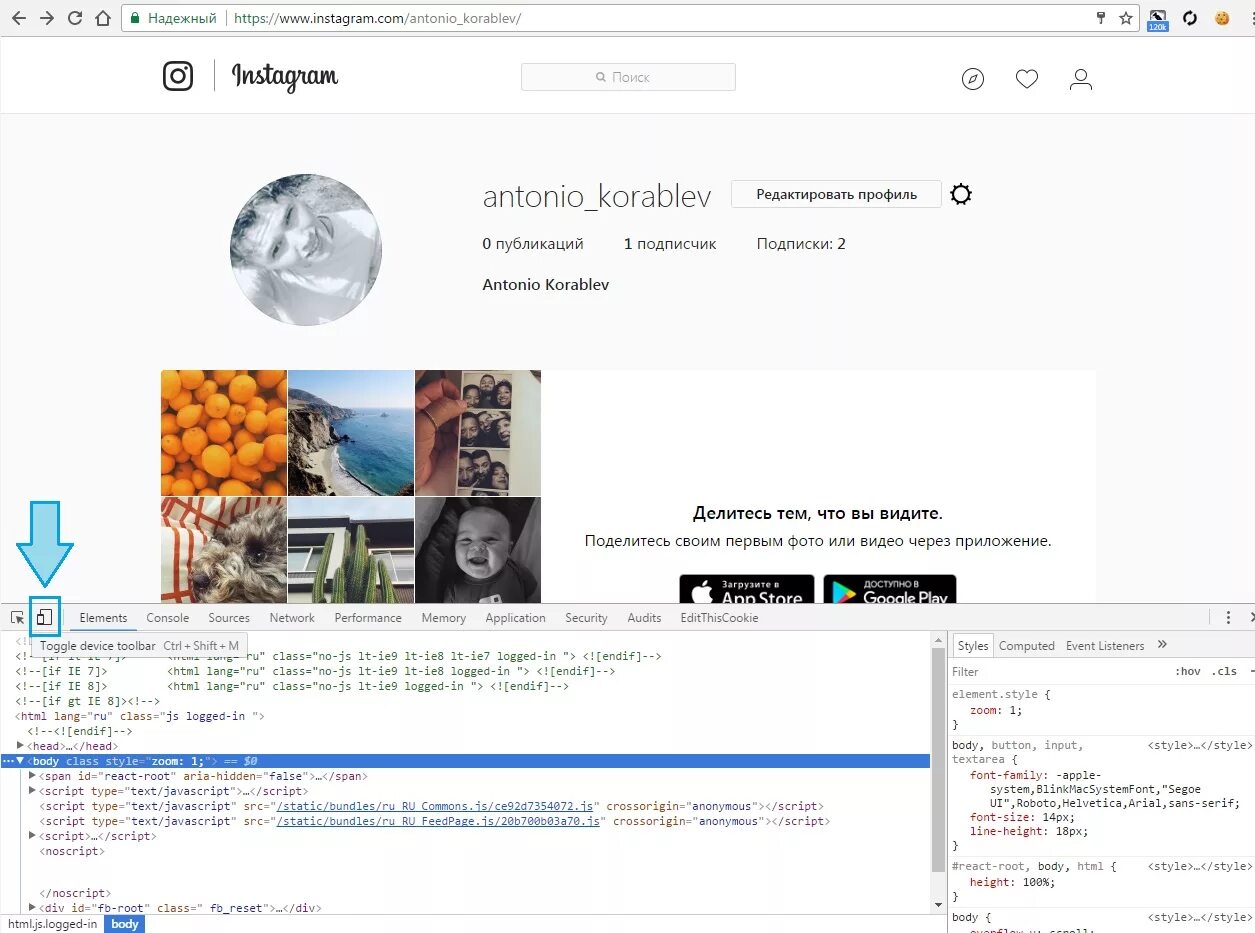The width and height of the screenshot is (1255, 933).
Task: Click the oranges photo thumbnail
Action: pyautogui.click(x=224, y=433)
